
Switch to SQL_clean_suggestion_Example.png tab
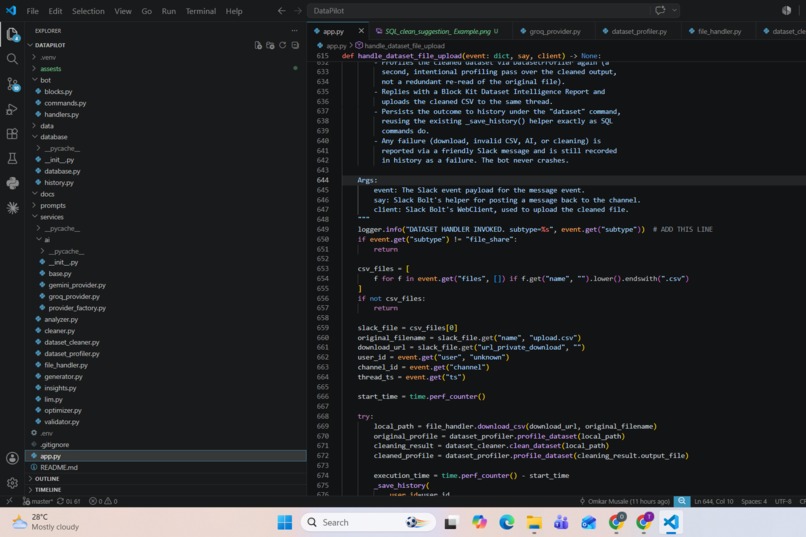click(x=438, y=31)
